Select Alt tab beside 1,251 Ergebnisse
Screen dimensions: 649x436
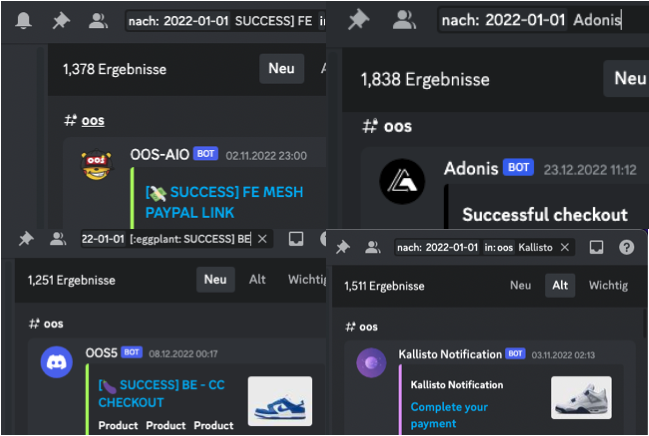click(257, 279)
